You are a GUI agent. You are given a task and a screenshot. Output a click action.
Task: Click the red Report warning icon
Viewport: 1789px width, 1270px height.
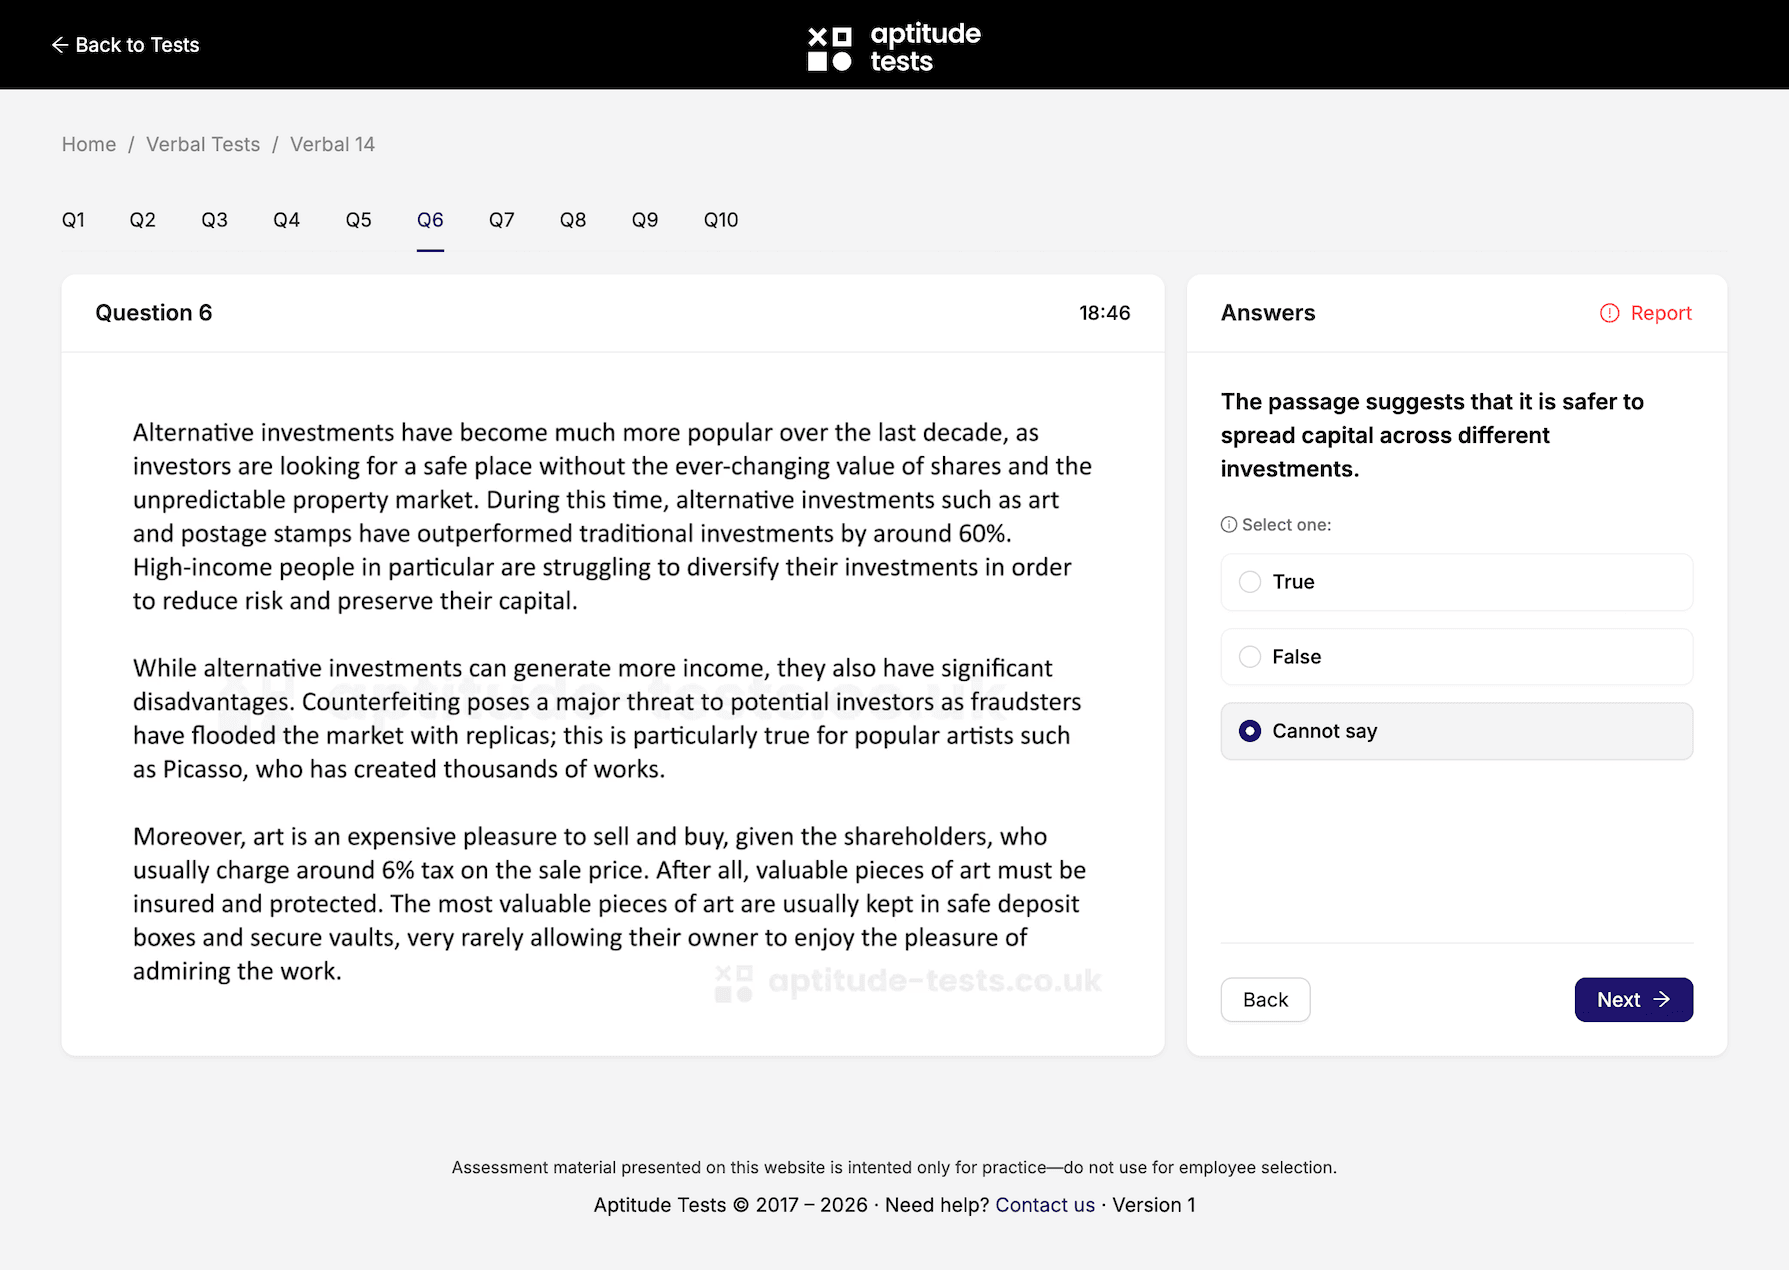tap(1609, 313)
